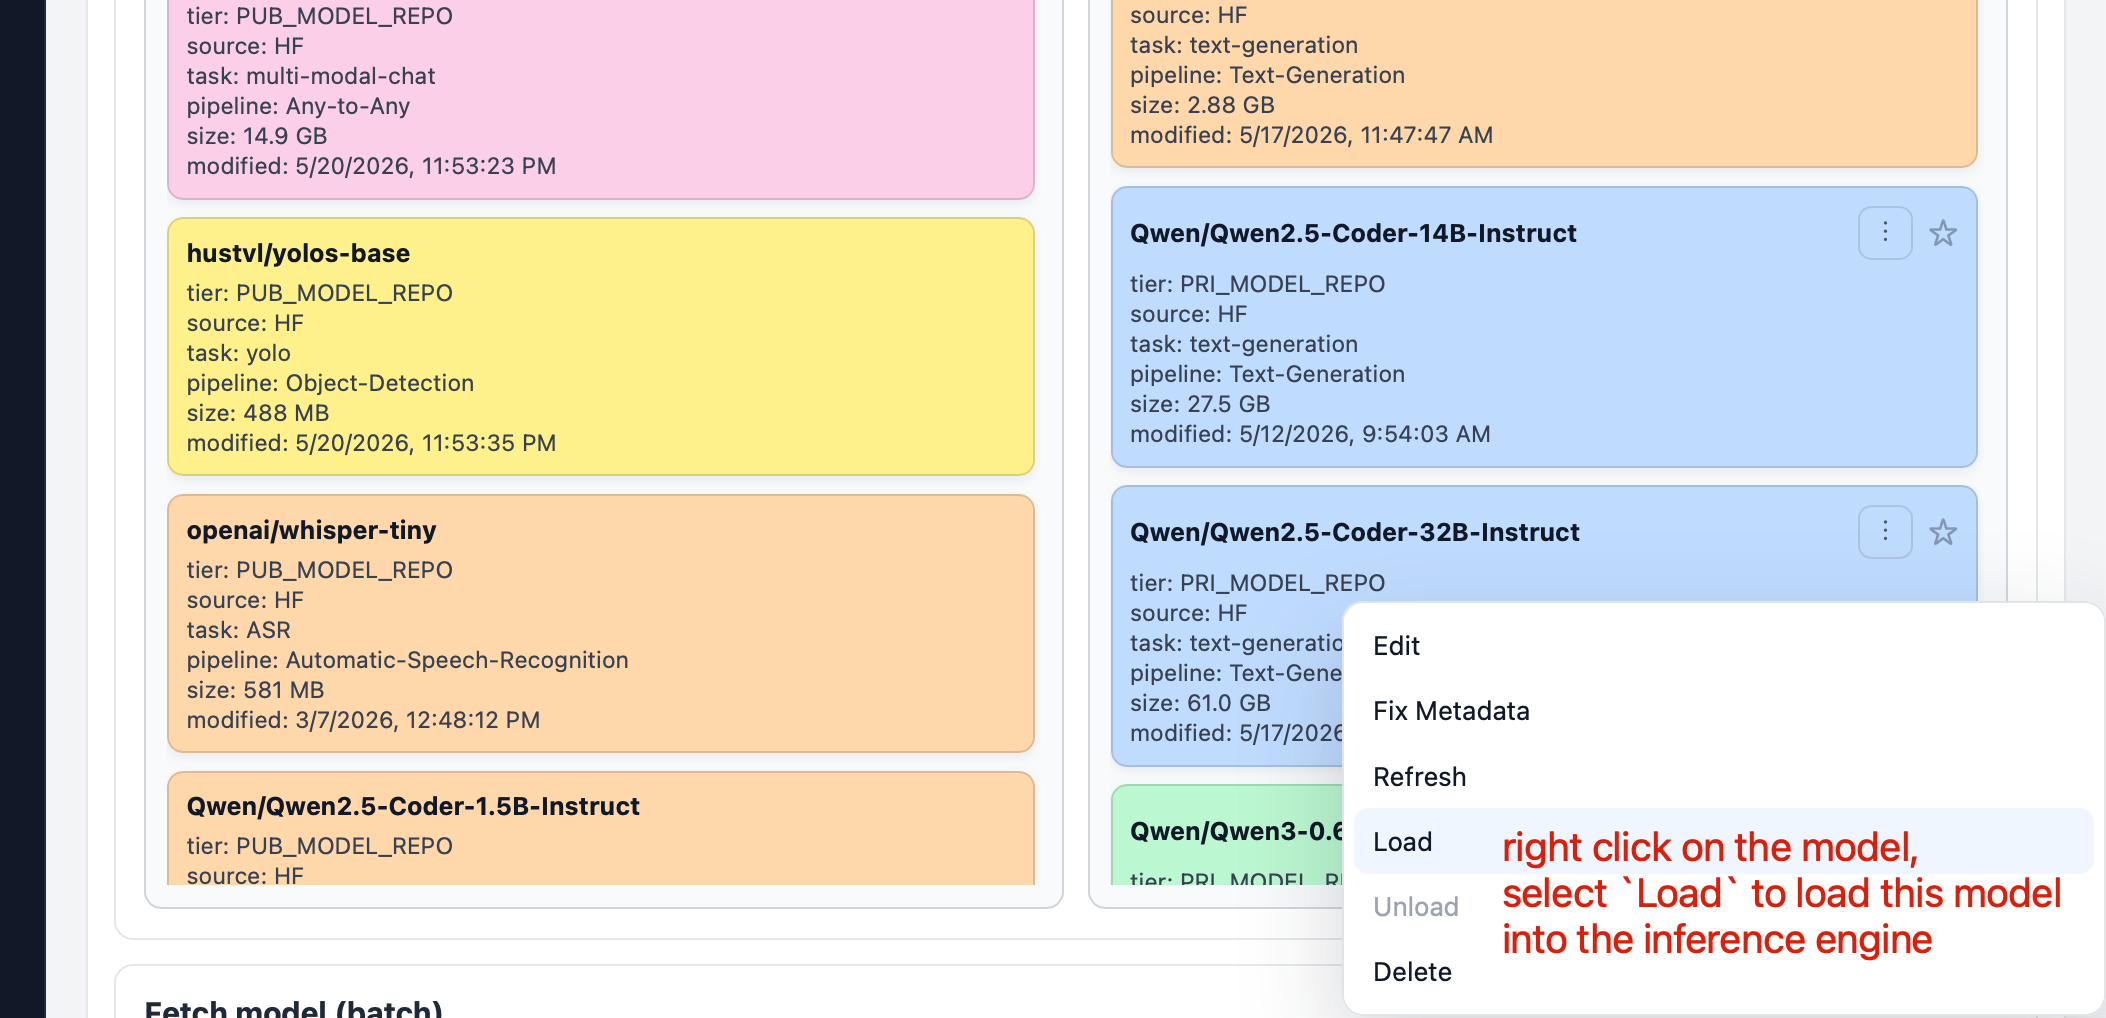
Task: Click the Qwen/Qwen2.5-Coder-14B-Instruct title
Action: [1353, 234]
